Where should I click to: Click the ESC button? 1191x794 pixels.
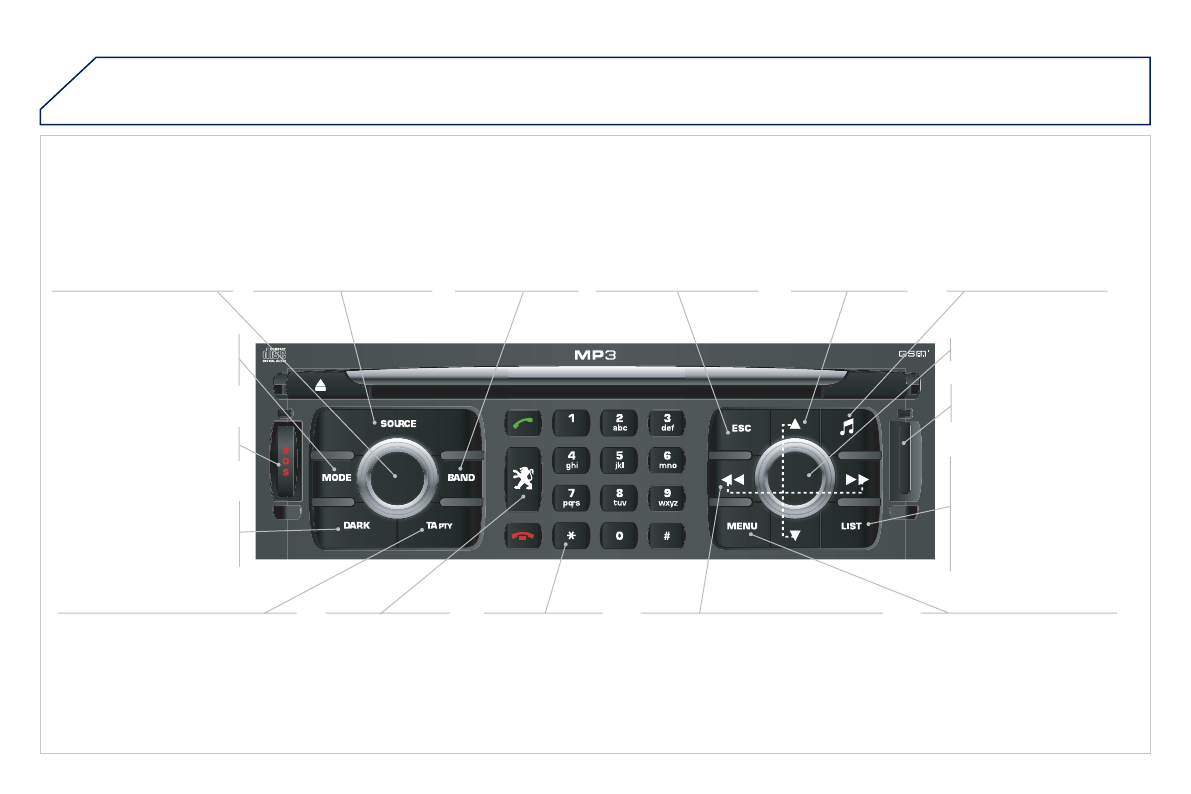[741, 429]
